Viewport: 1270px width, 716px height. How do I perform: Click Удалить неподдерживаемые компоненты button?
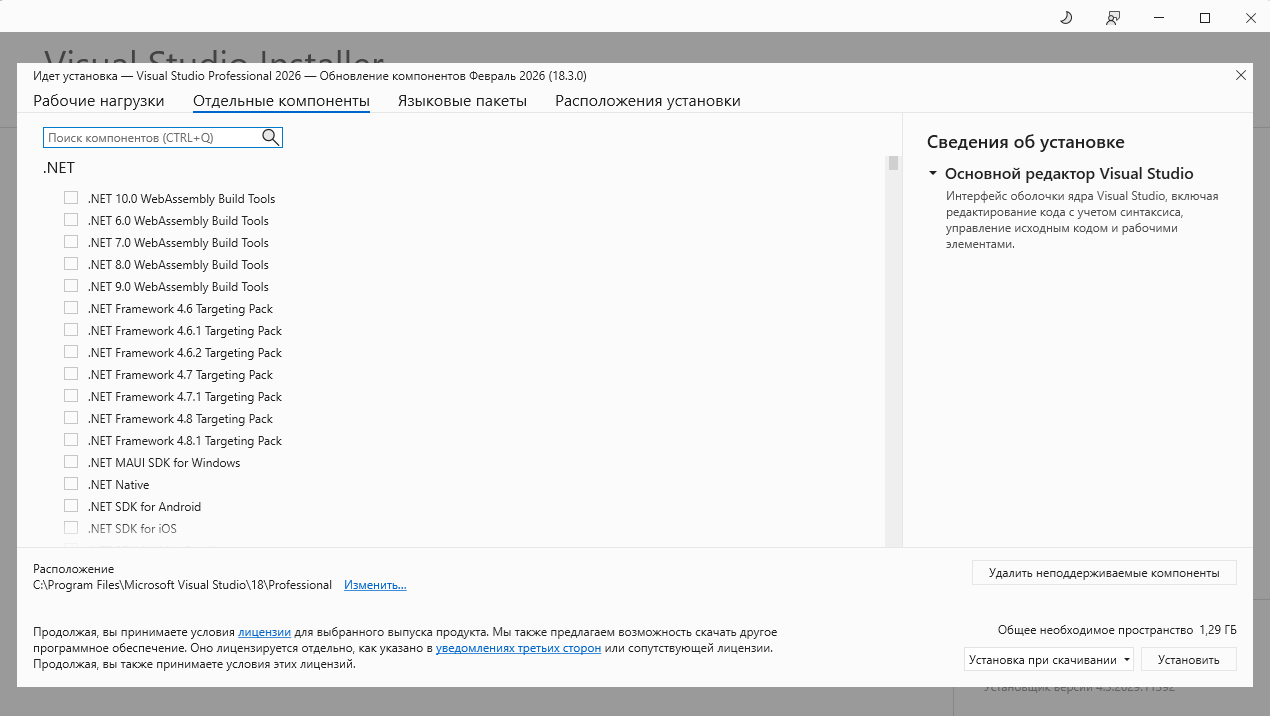tap(1104, 573)
